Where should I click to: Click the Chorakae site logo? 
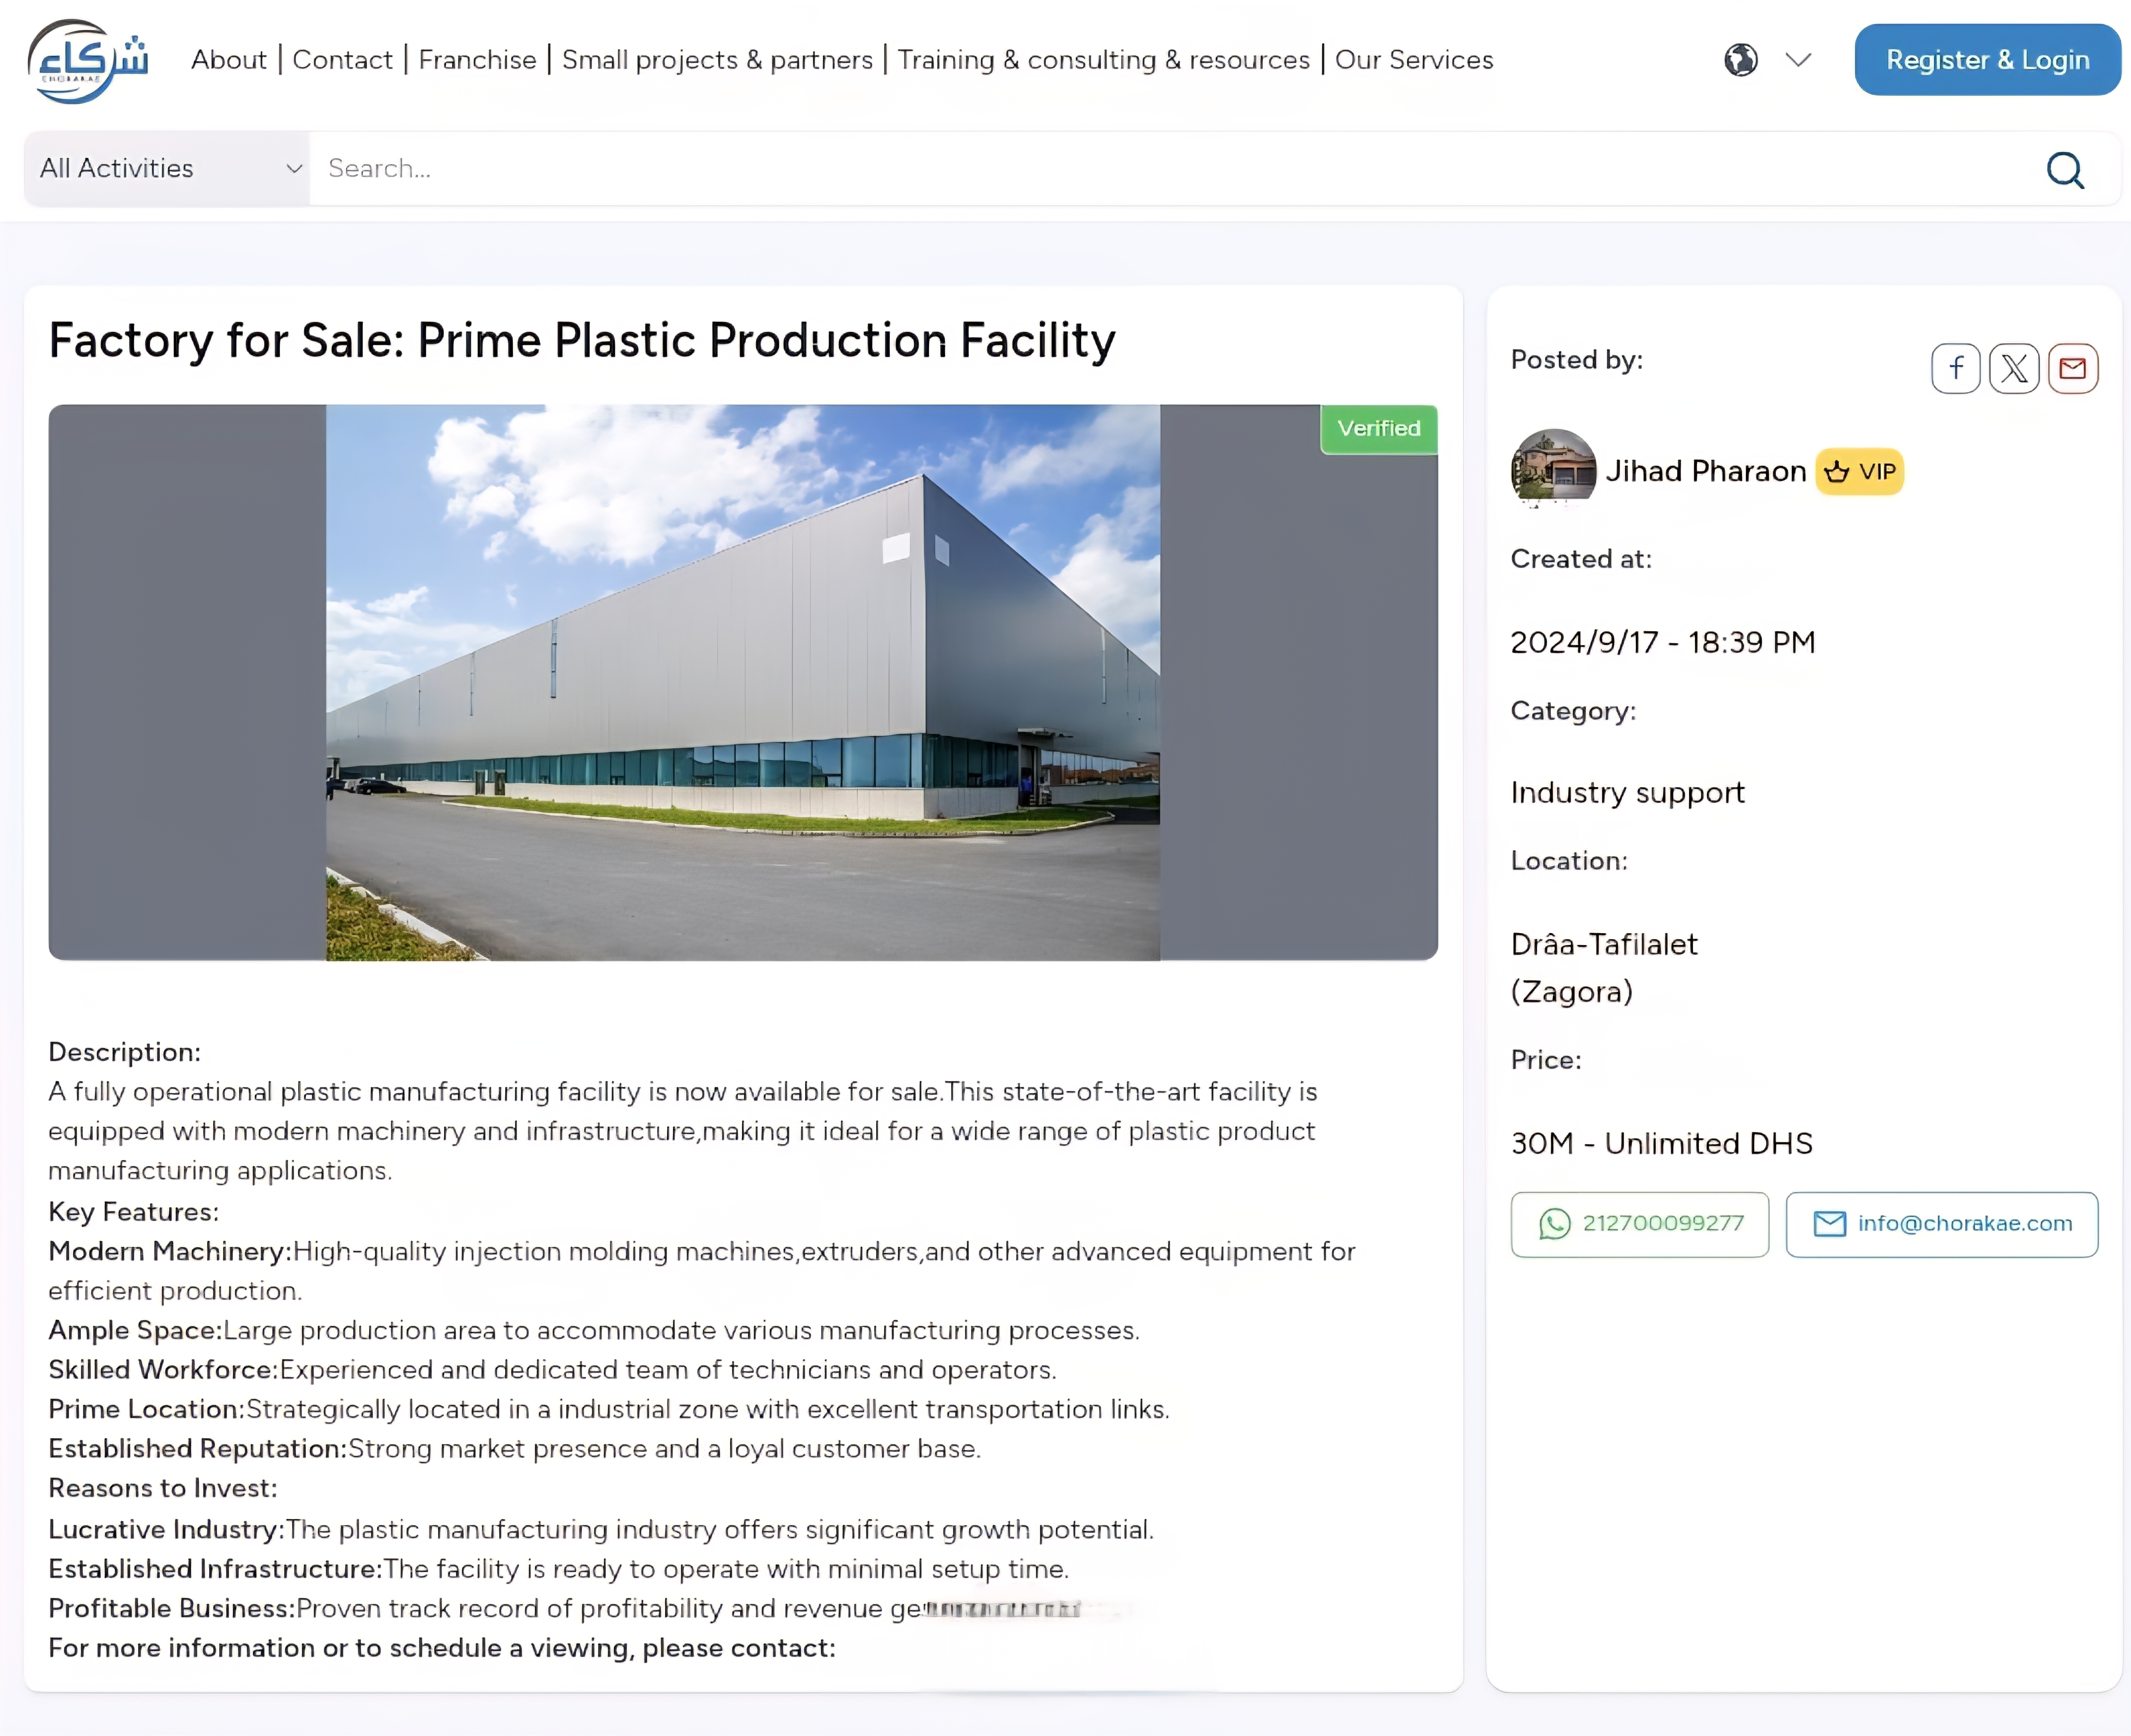tap(88, 61)
